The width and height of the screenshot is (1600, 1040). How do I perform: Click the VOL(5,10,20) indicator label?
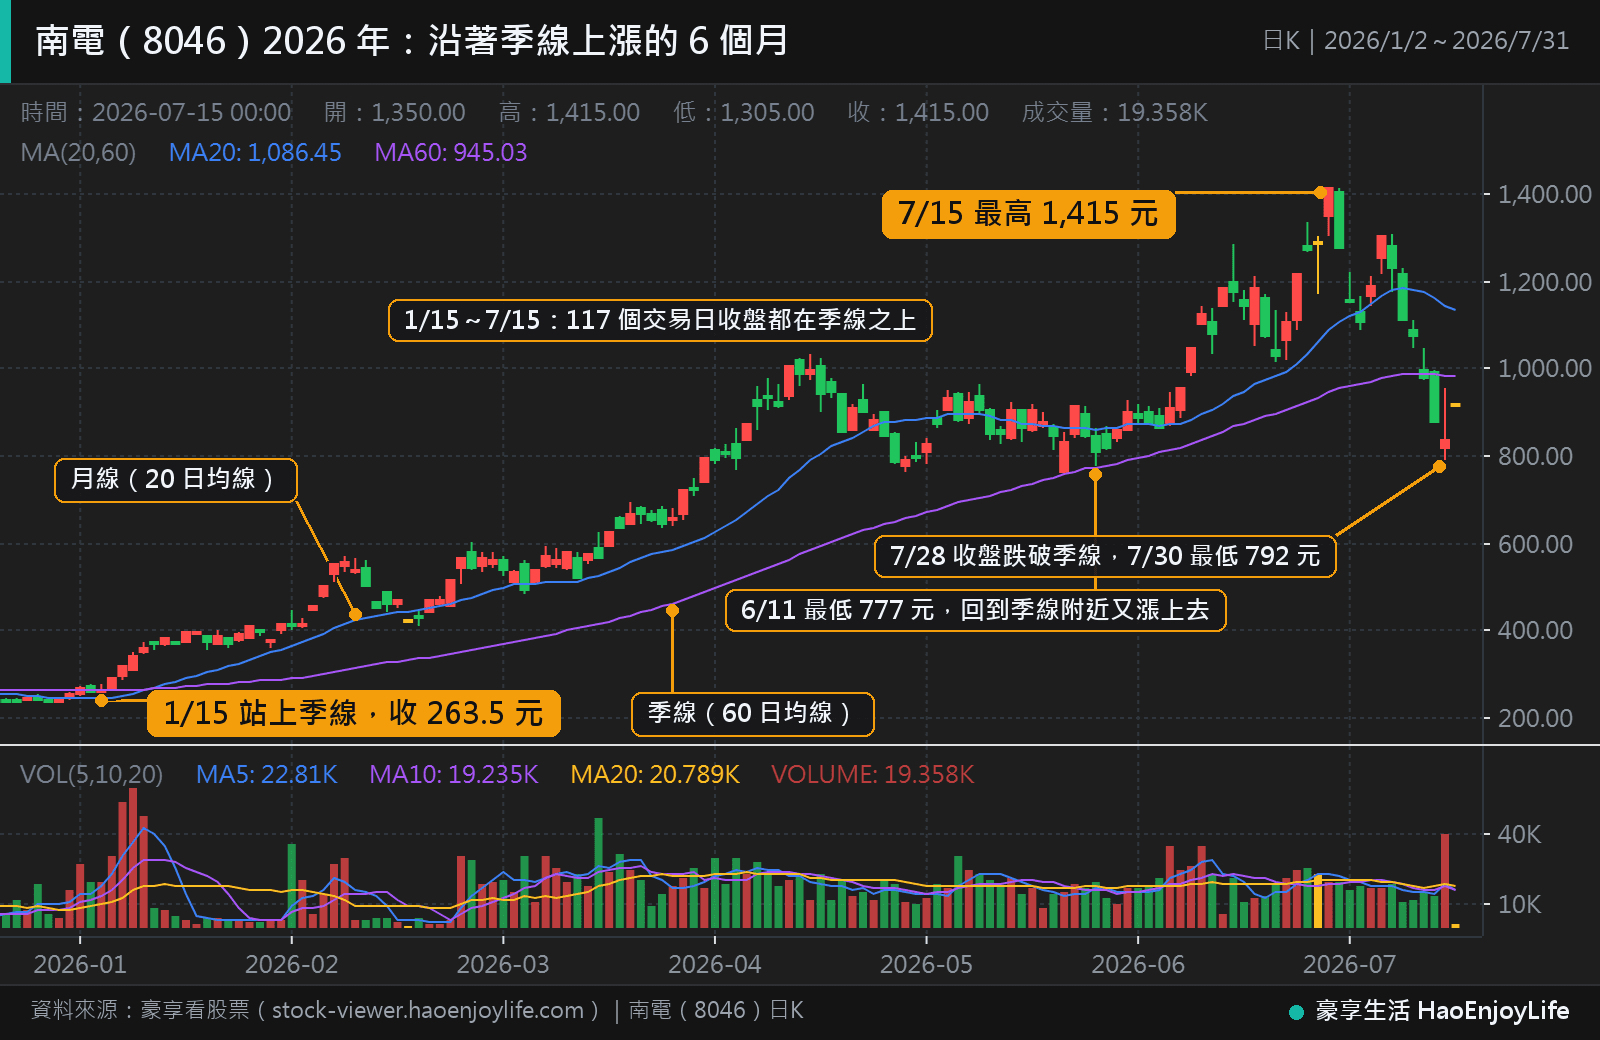pos(91,774)
